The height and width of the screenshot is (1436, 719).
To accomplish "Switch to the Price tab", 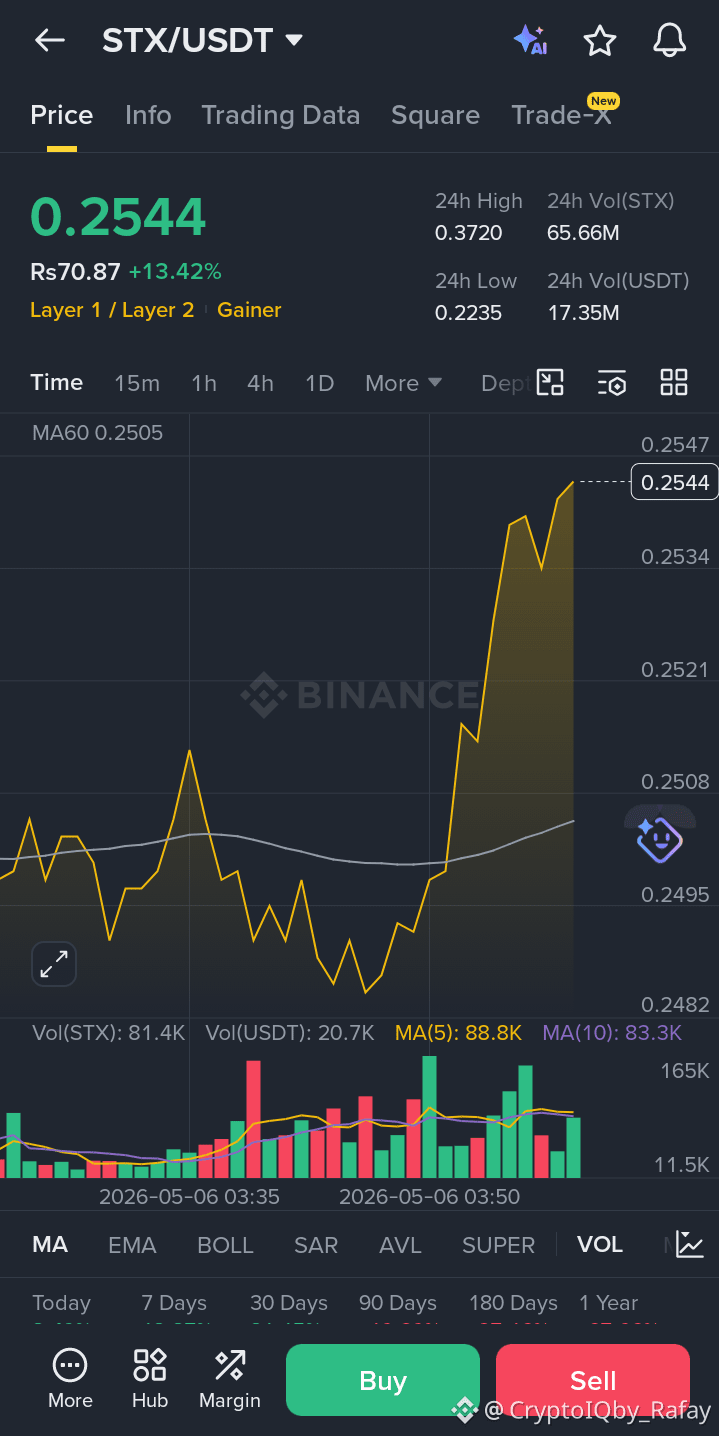I will 62,115.
